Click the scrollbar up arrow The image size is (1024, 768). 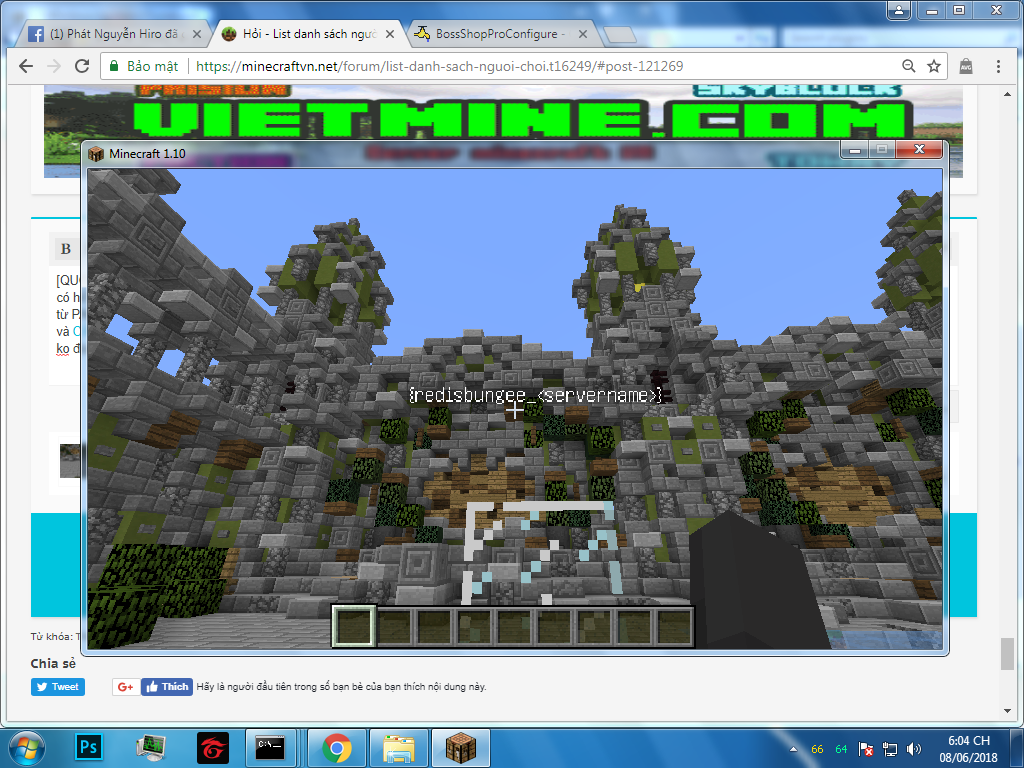tap(1006, 94)
